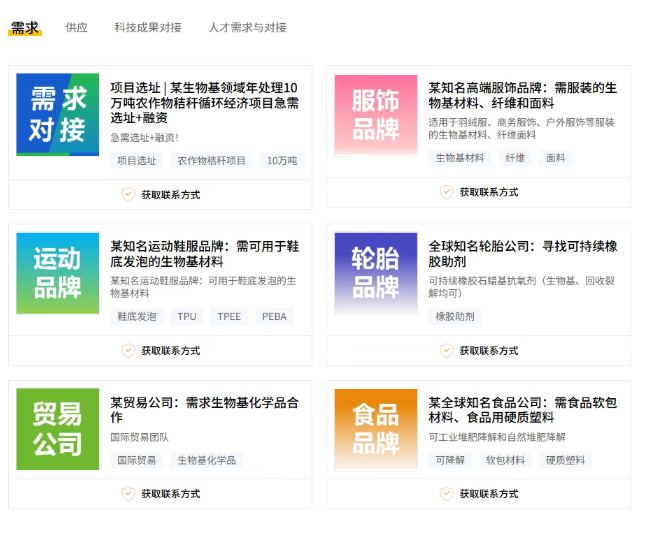645x546 pixels.
Task: Select the TPU tag
Action: [x=187, y=317]
